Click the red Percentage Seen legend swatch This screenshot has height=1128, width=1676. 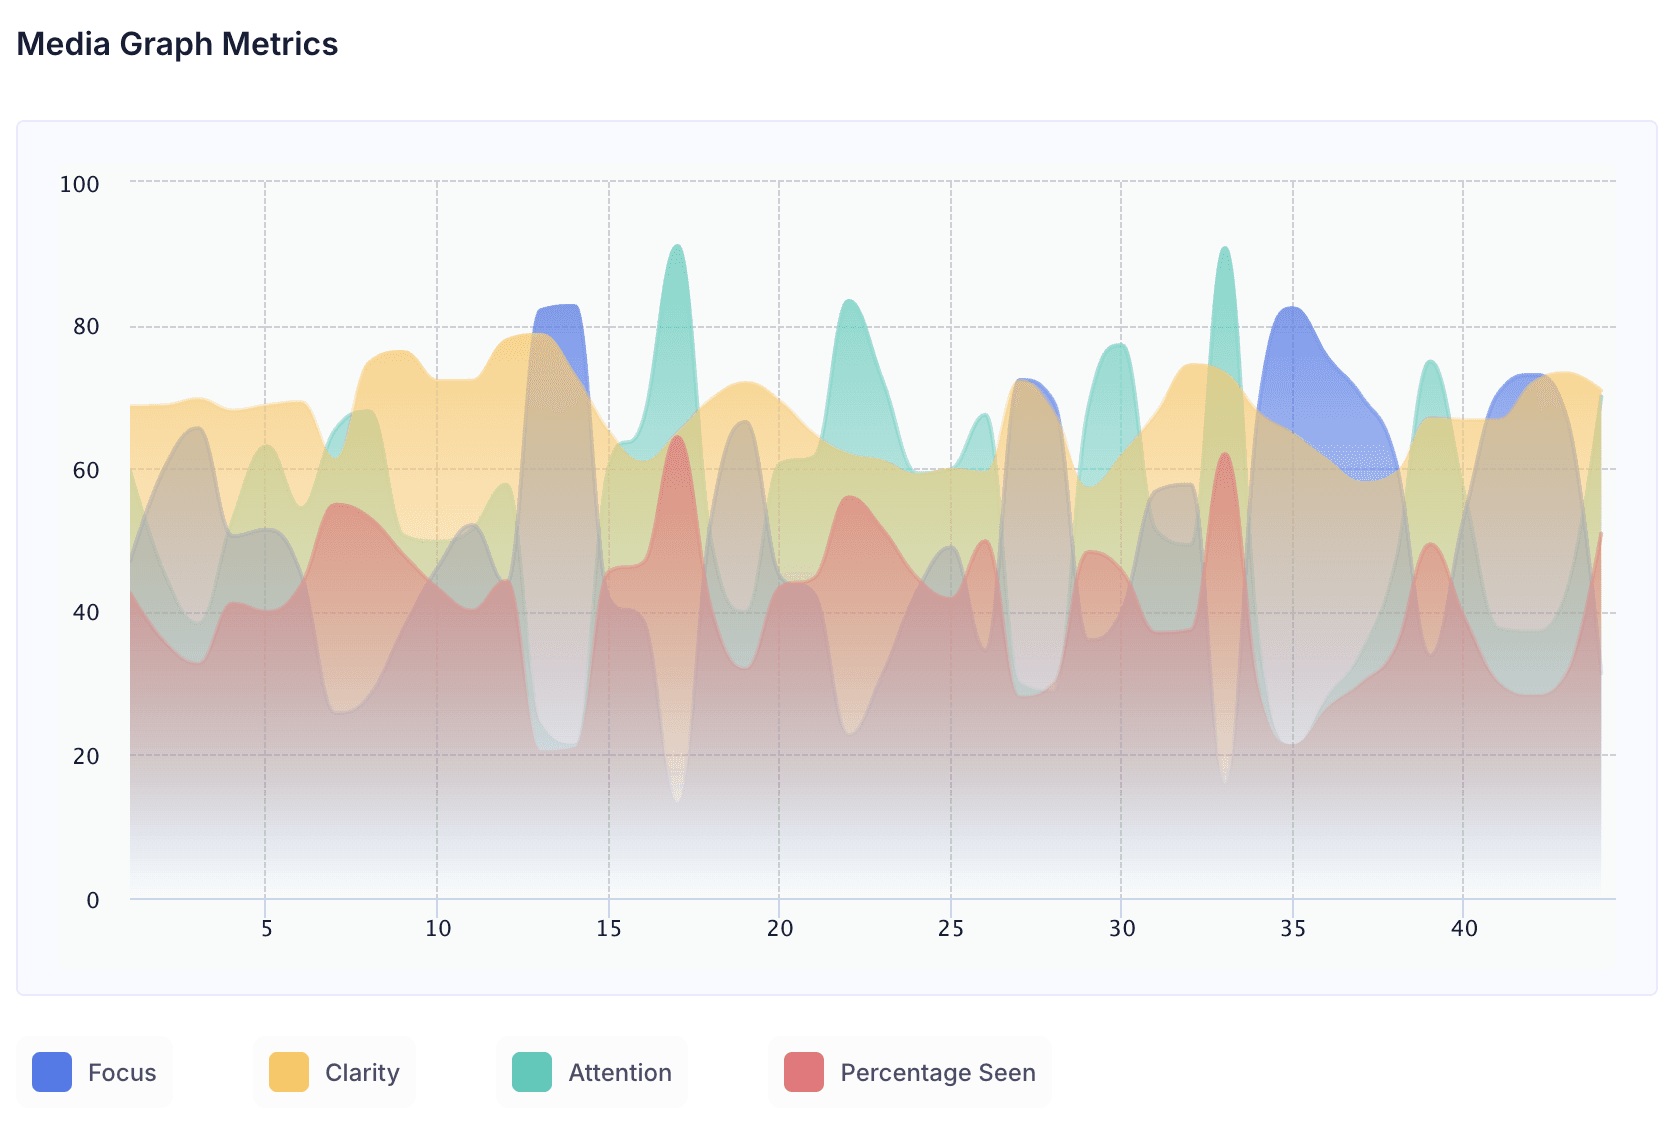point(805,1072)
